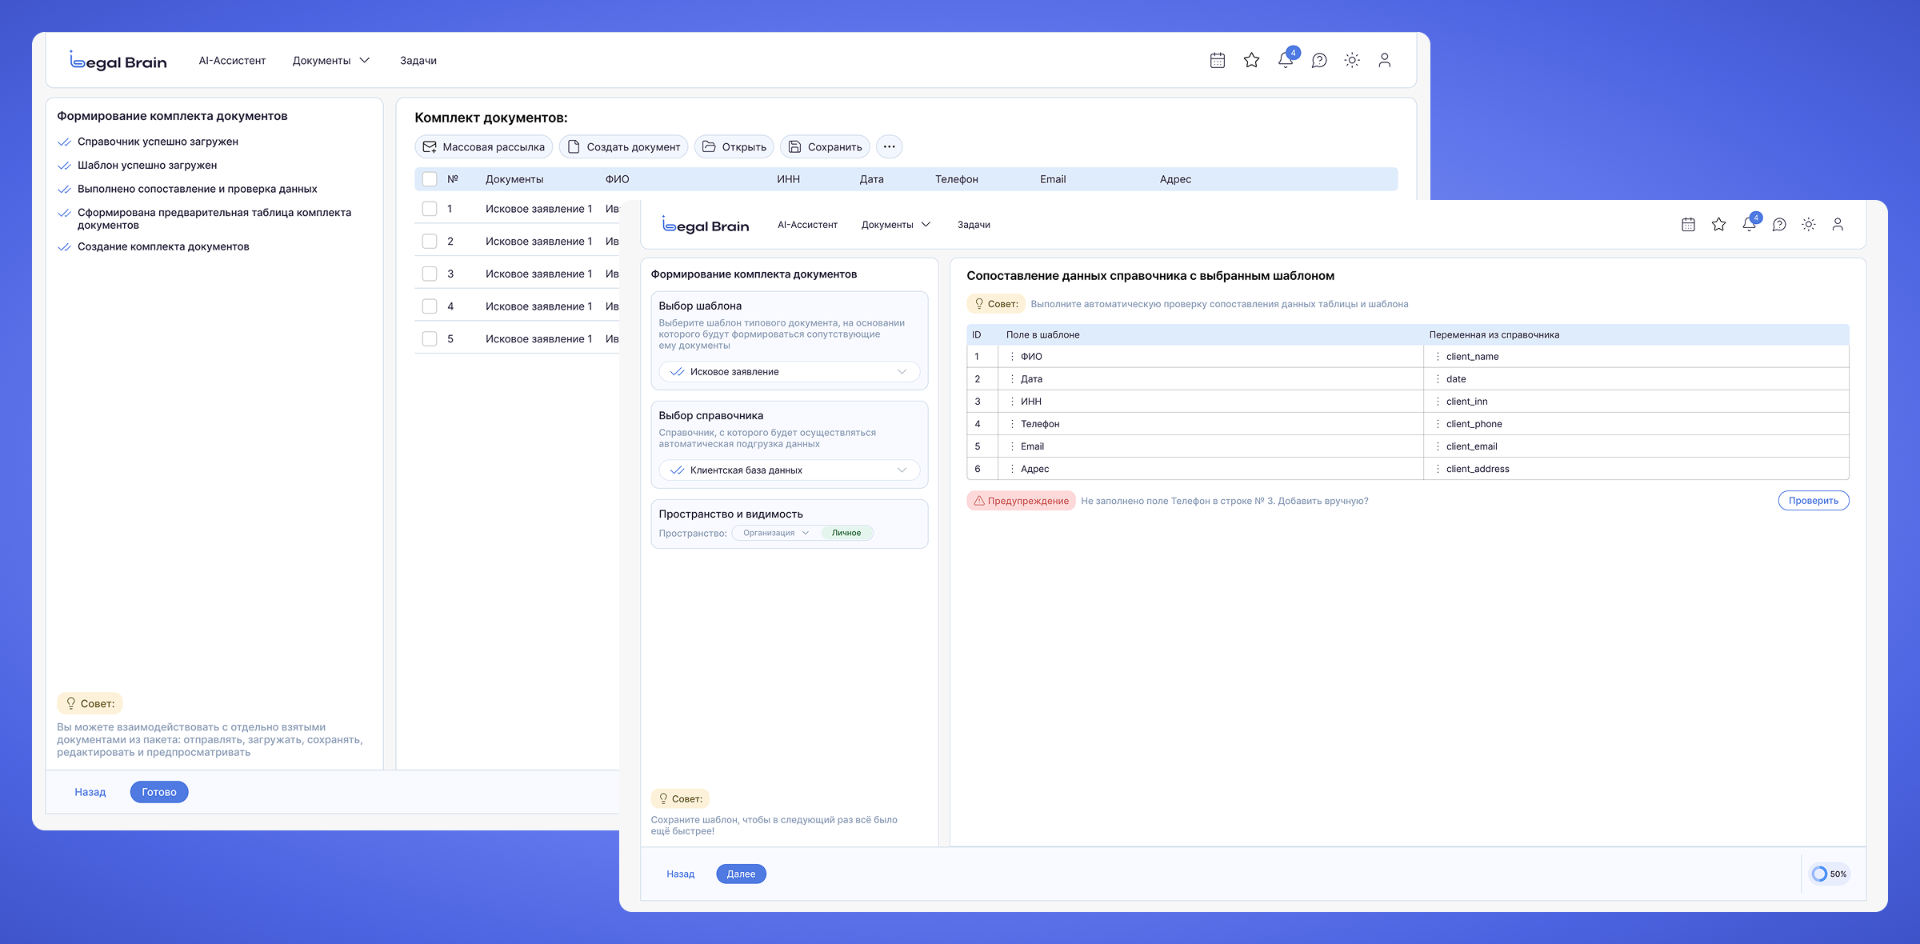Open Задачи in front window
Screen dimensions: 1920x944
(x=974, y=225)
